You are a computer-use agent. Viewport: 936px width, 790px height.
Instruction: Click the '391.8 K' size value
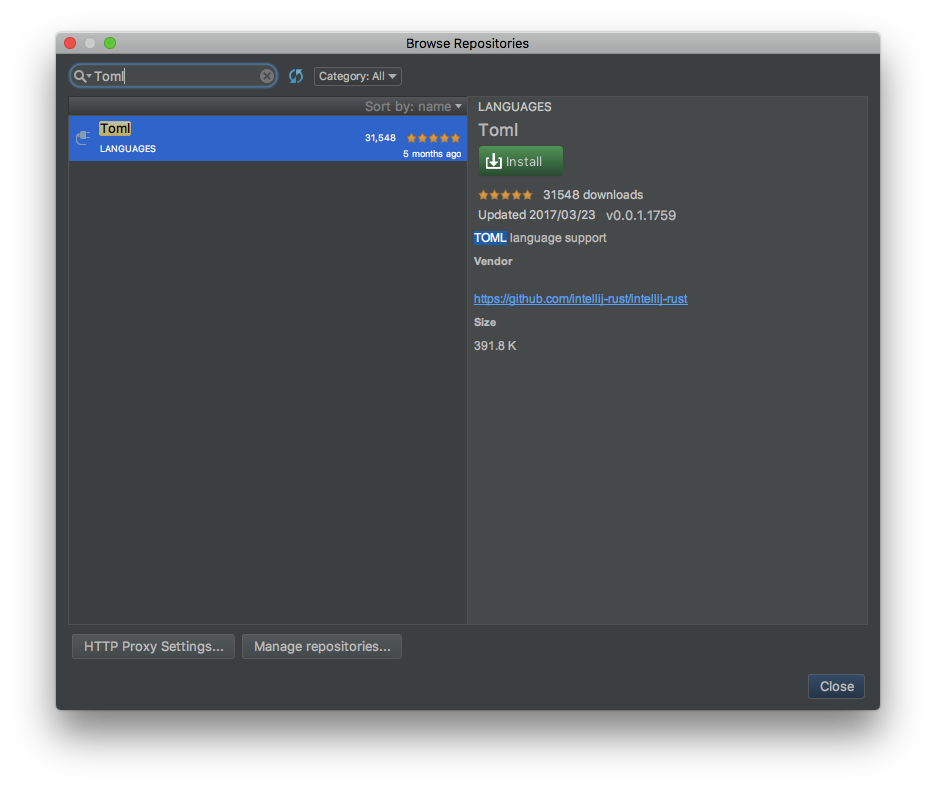[x=495, y=346]
